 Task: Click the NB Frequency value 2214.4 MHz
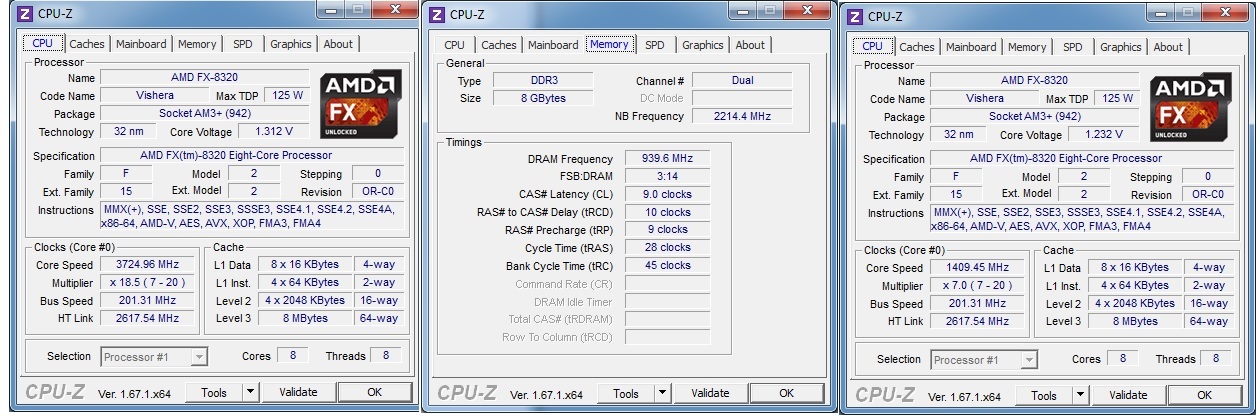point(743,116)
